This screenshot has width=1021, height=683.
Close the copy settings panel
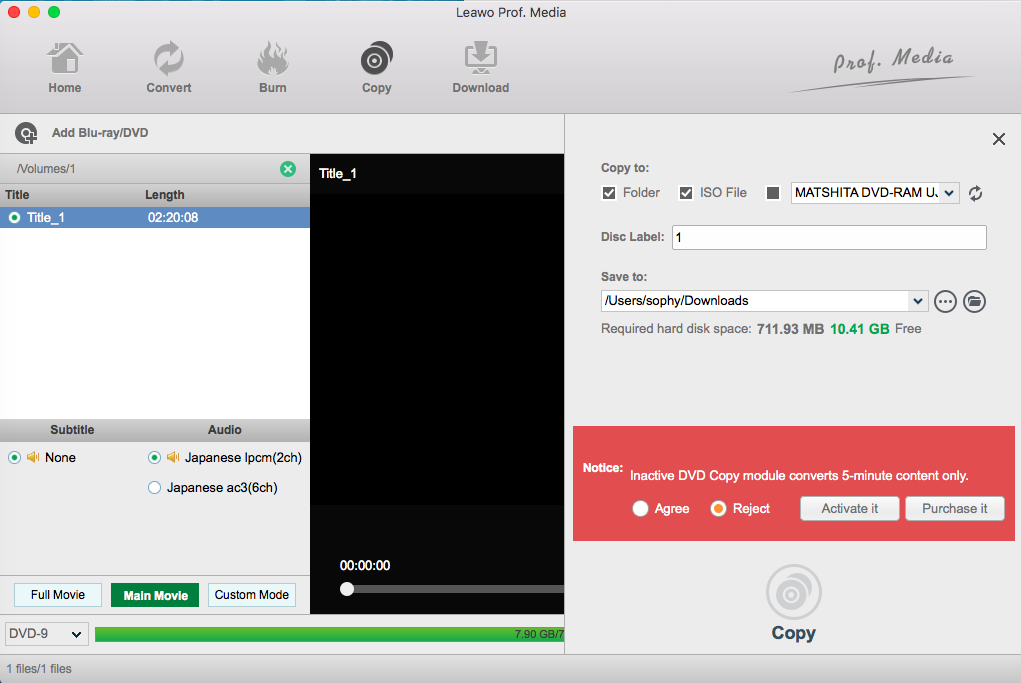click(998, 139)
